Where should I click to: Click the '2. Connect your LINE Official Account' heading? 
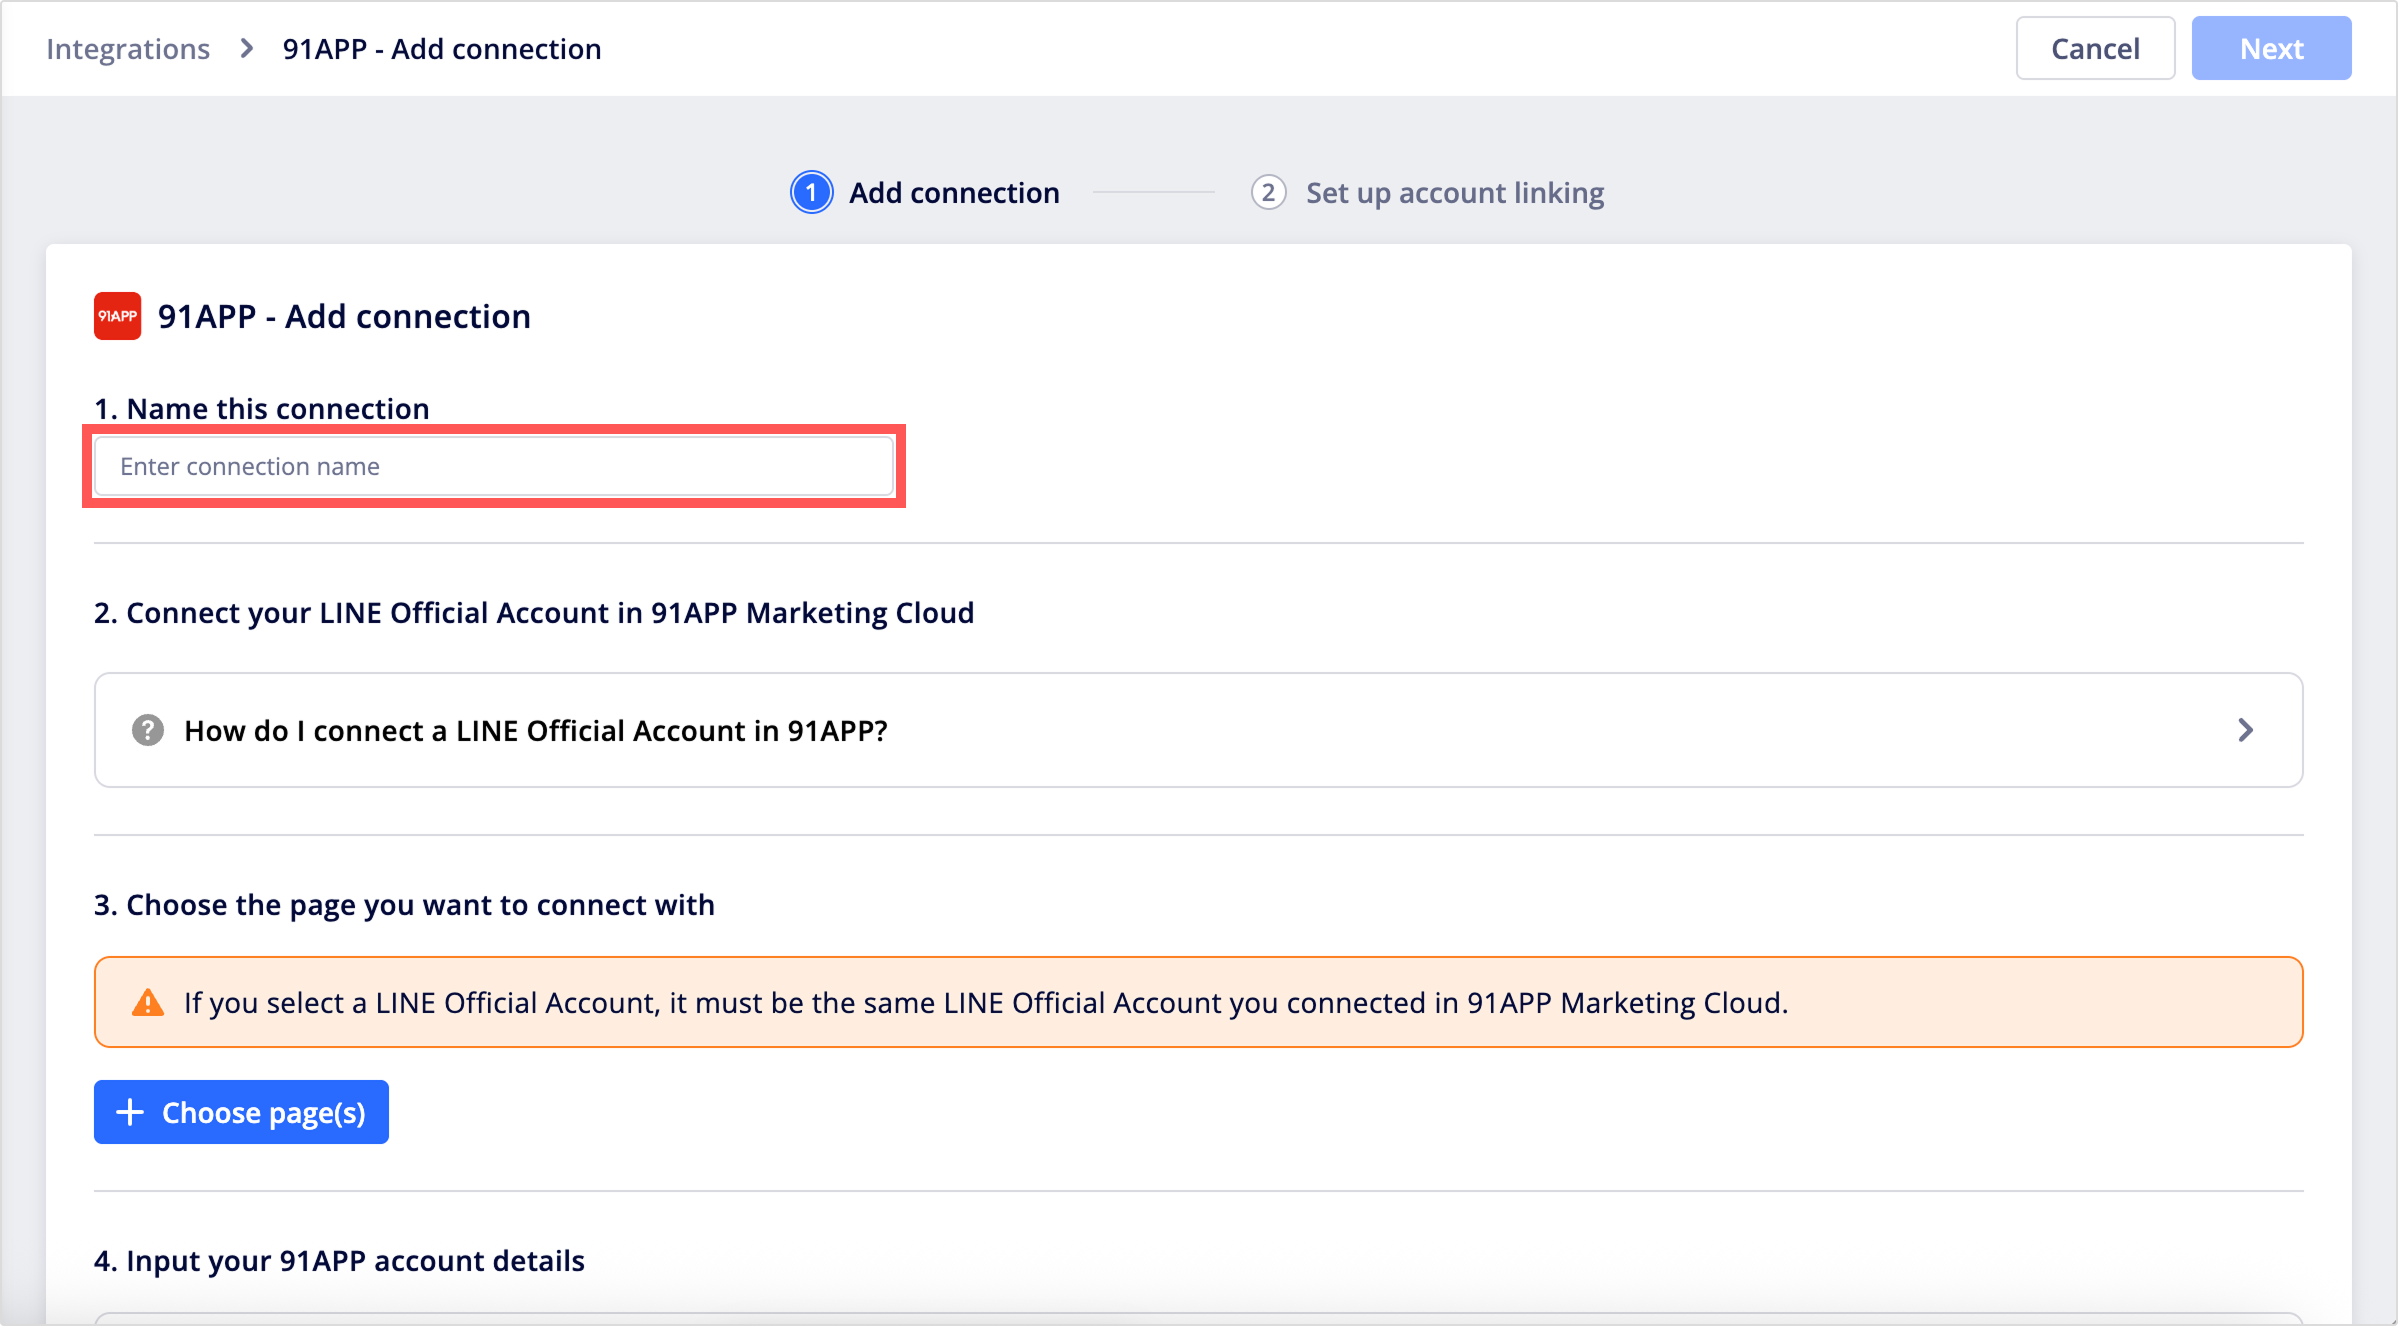pyautogui.click(x=534, y=613)
